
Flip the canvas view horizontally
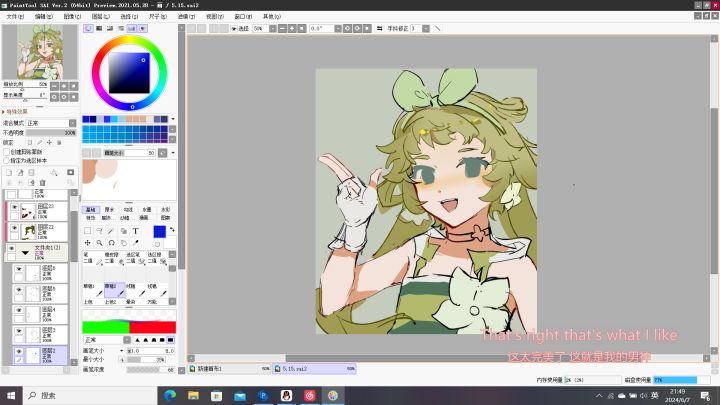(379, 28)
